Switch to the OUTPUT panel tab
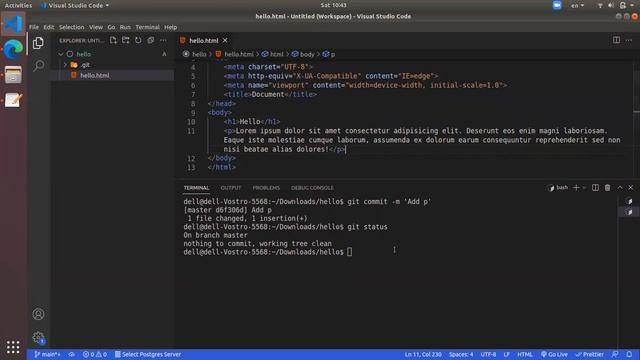This screenshot has height=360, width=640. pos(231,188)
